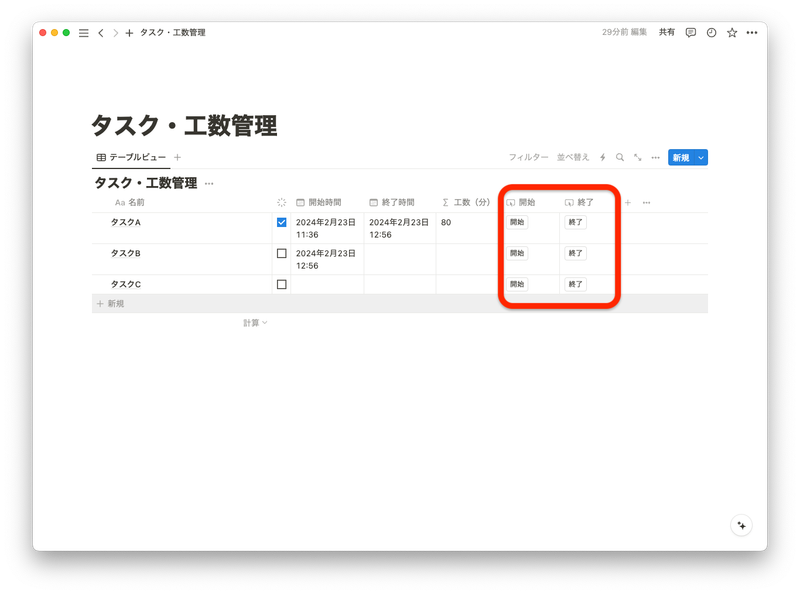The width and height of the screenshot is (800, 594).
Task: Open the 計算 calculation dropdown below the table
Action: click(x=255, y=321)
